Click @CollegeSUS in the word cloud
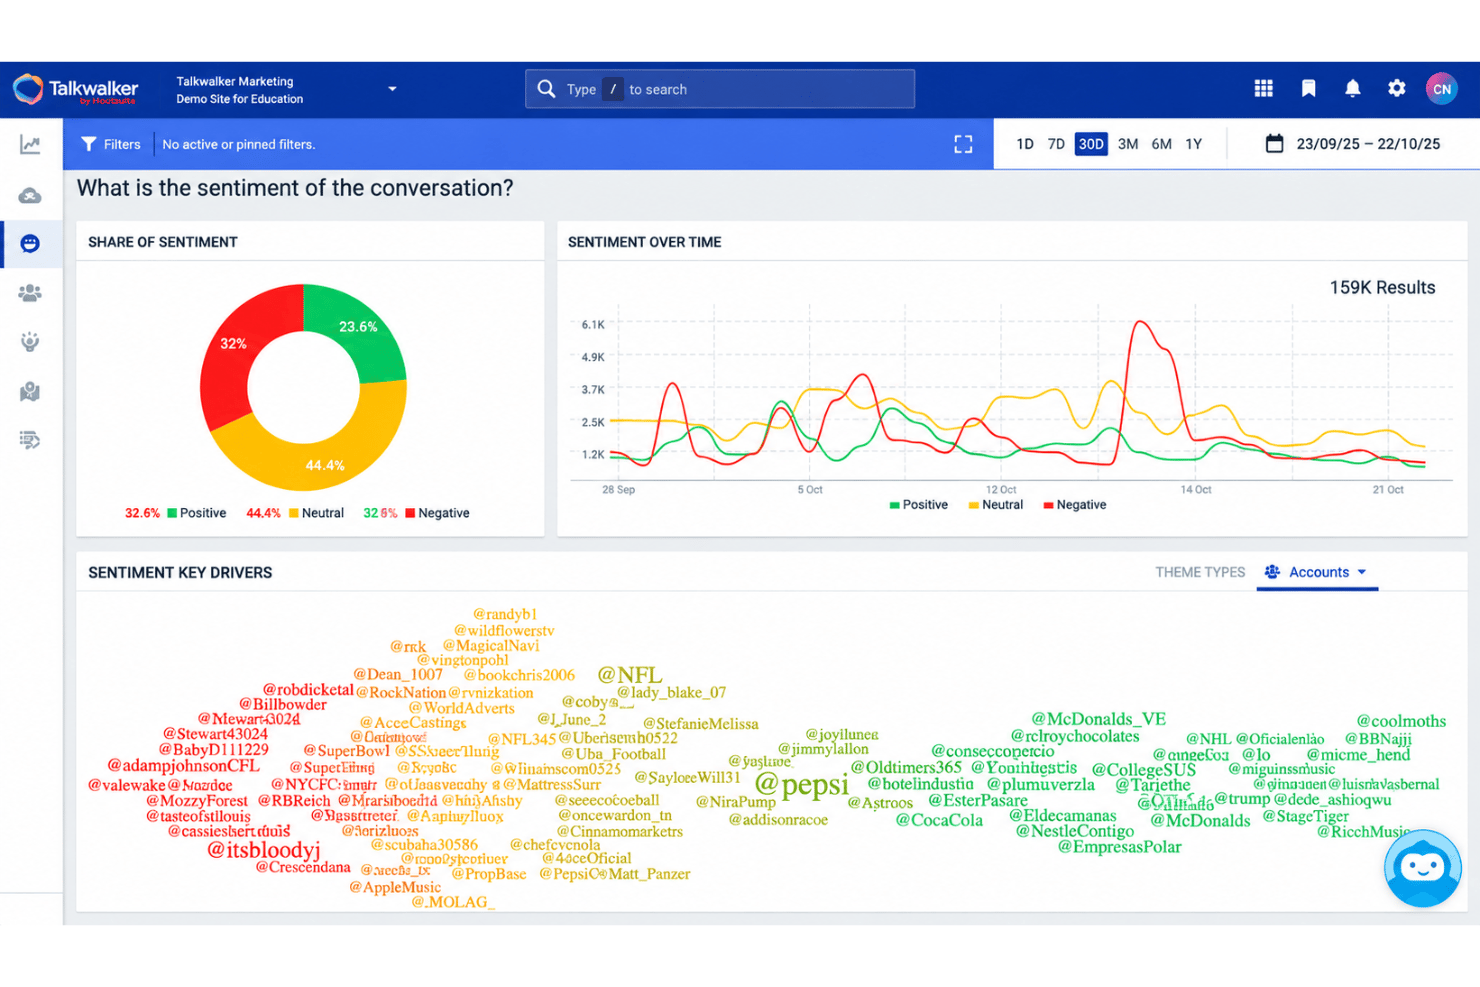 pyautogui.click(x=1144, y=770)
